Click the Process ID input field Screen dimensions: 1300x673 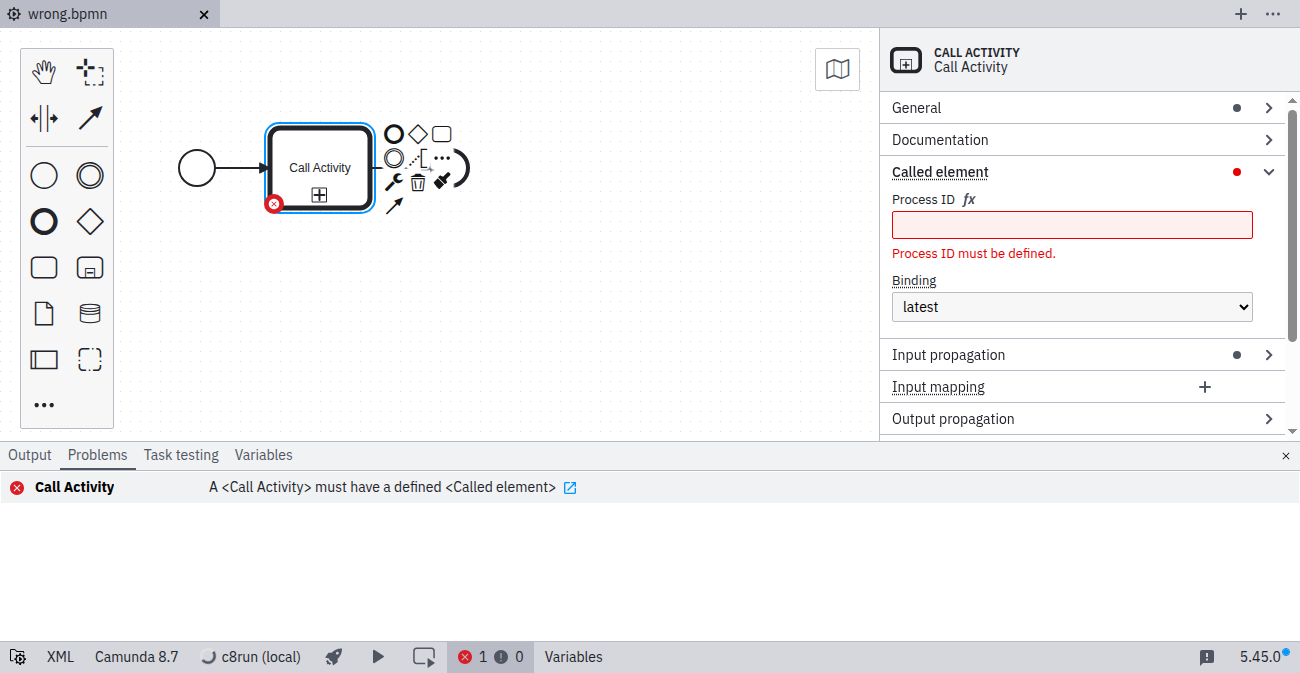pos(1071,225)
